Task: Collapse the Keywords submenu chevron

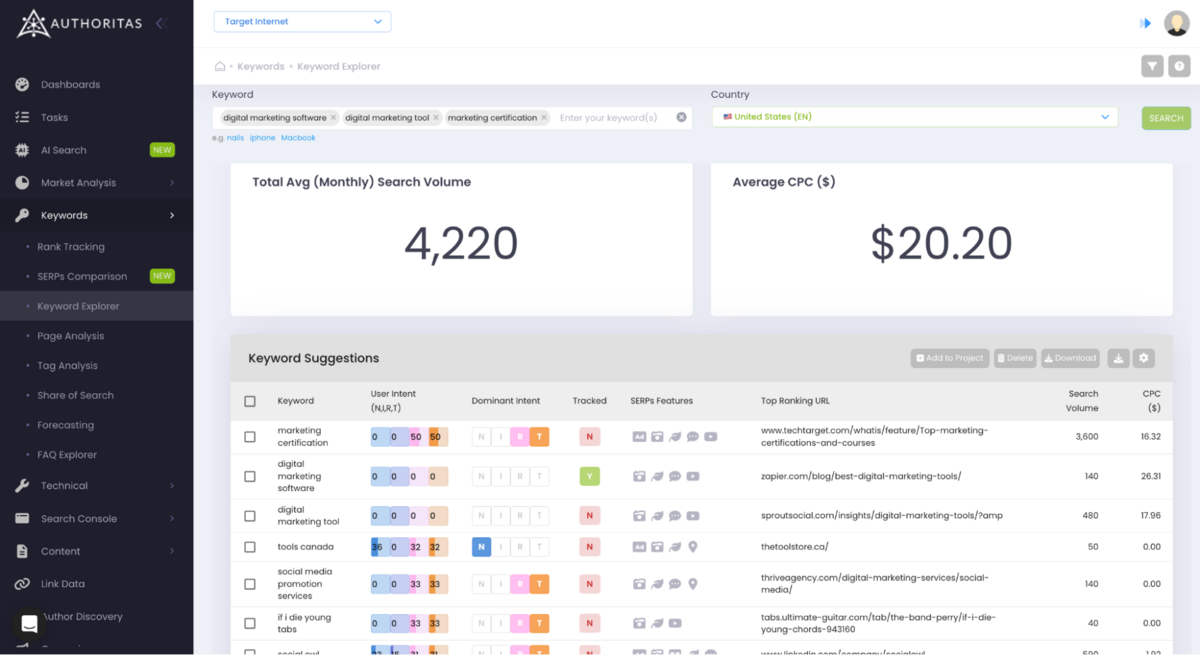Action: pyautogui.click(x=172, y=215)
